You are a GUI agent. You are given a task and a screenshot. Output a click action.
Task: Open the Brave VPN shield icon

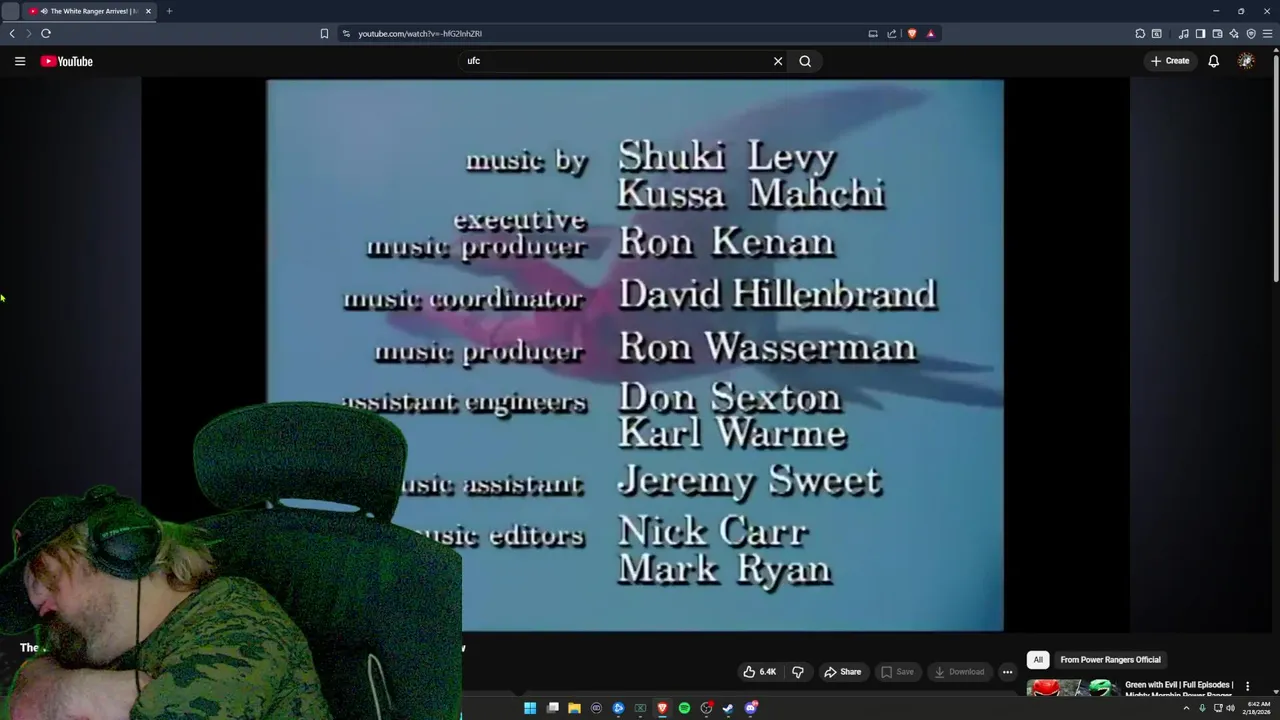tap(1250, 33)
